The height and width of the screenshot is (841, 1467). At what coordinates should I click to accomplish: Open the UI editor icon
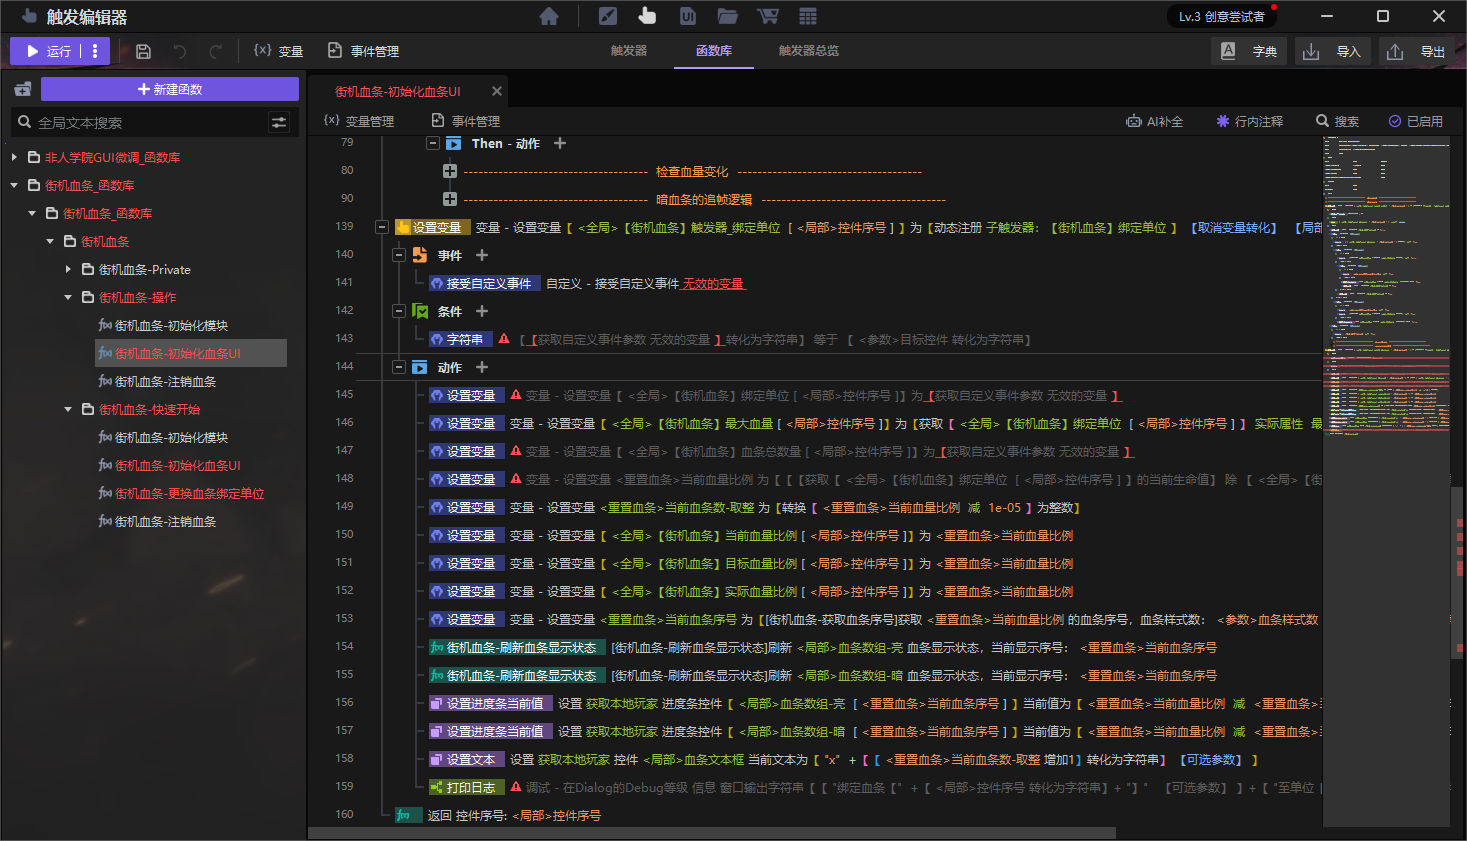tap(687, 16)
